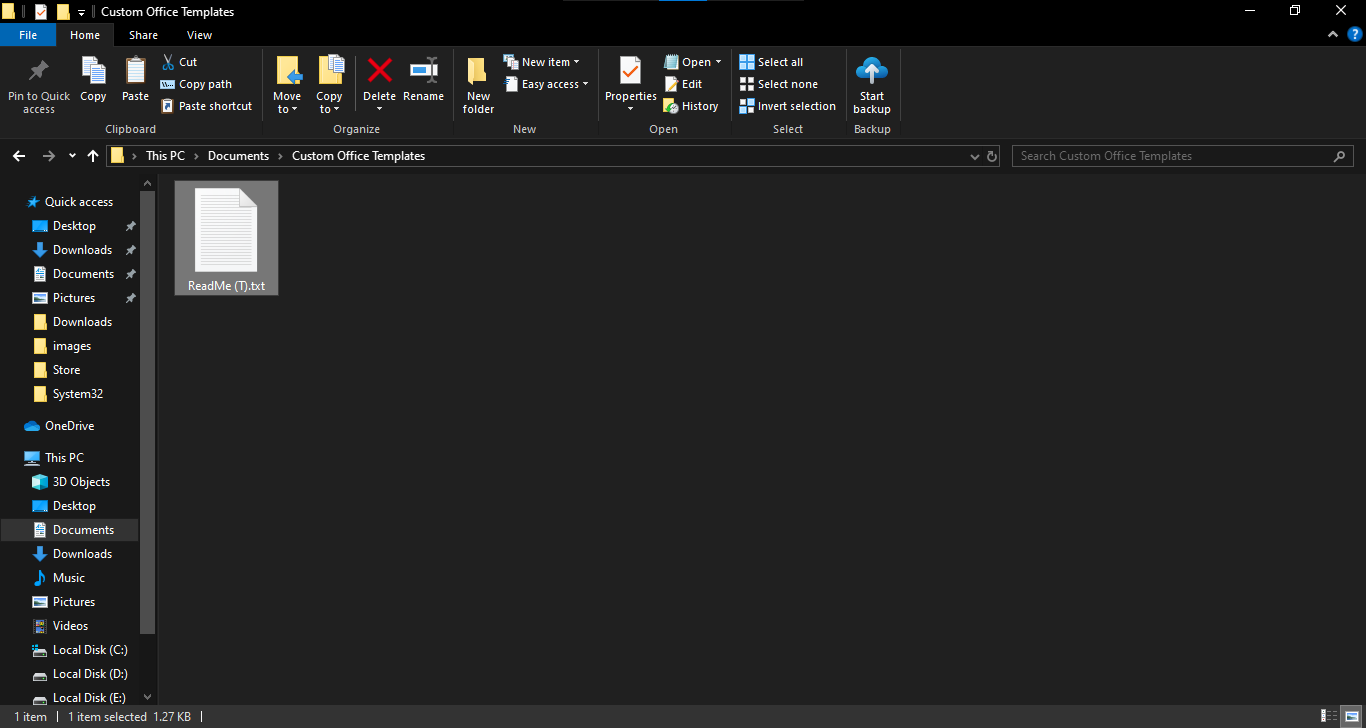The height and width of the screenshot is (728, 1366).
Task: Click the Search Custom Office Templates field
Action: pos(1183,156)
